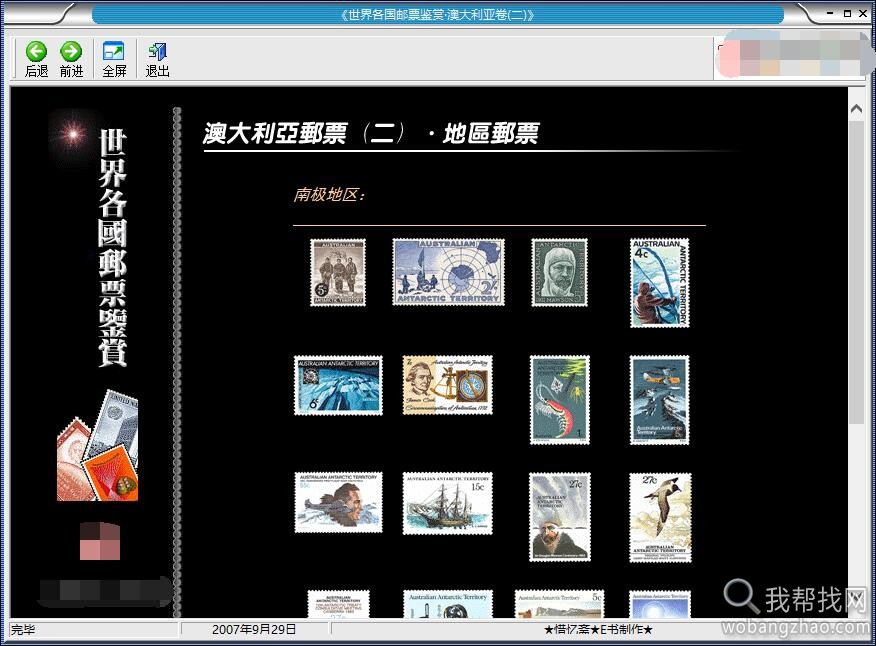Screen dimensions: 876x646
Task: Click the green Back (后退) arrow icon
Action: (36, 51)
